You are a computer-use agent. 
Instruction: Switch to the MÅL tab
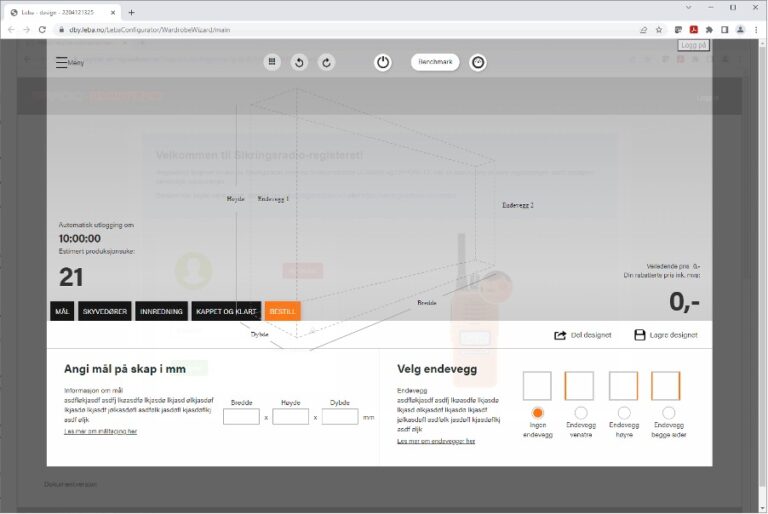point(62,311)
